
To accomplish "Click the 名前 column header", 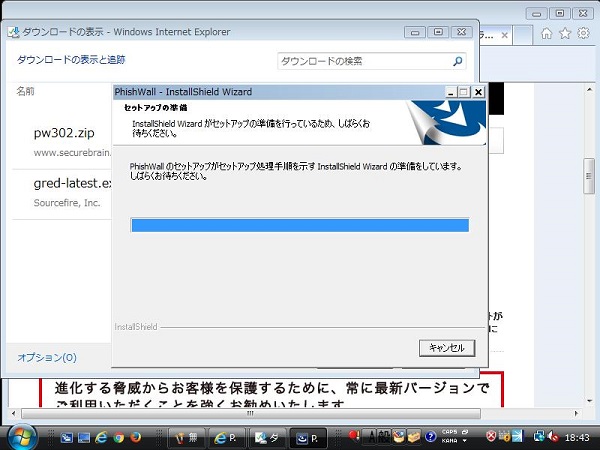I will [25, 91].
